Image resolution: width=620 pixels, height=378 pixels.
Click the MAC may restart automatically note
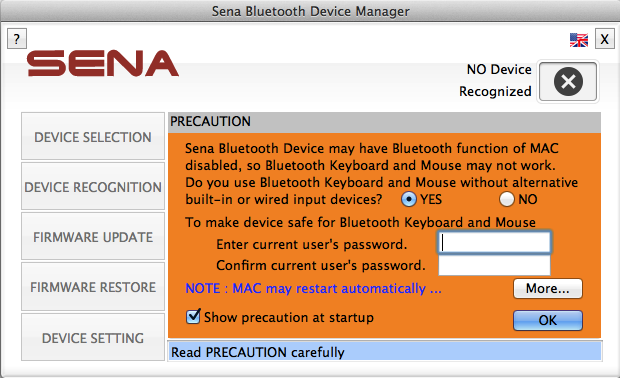[x=314, y=289]
